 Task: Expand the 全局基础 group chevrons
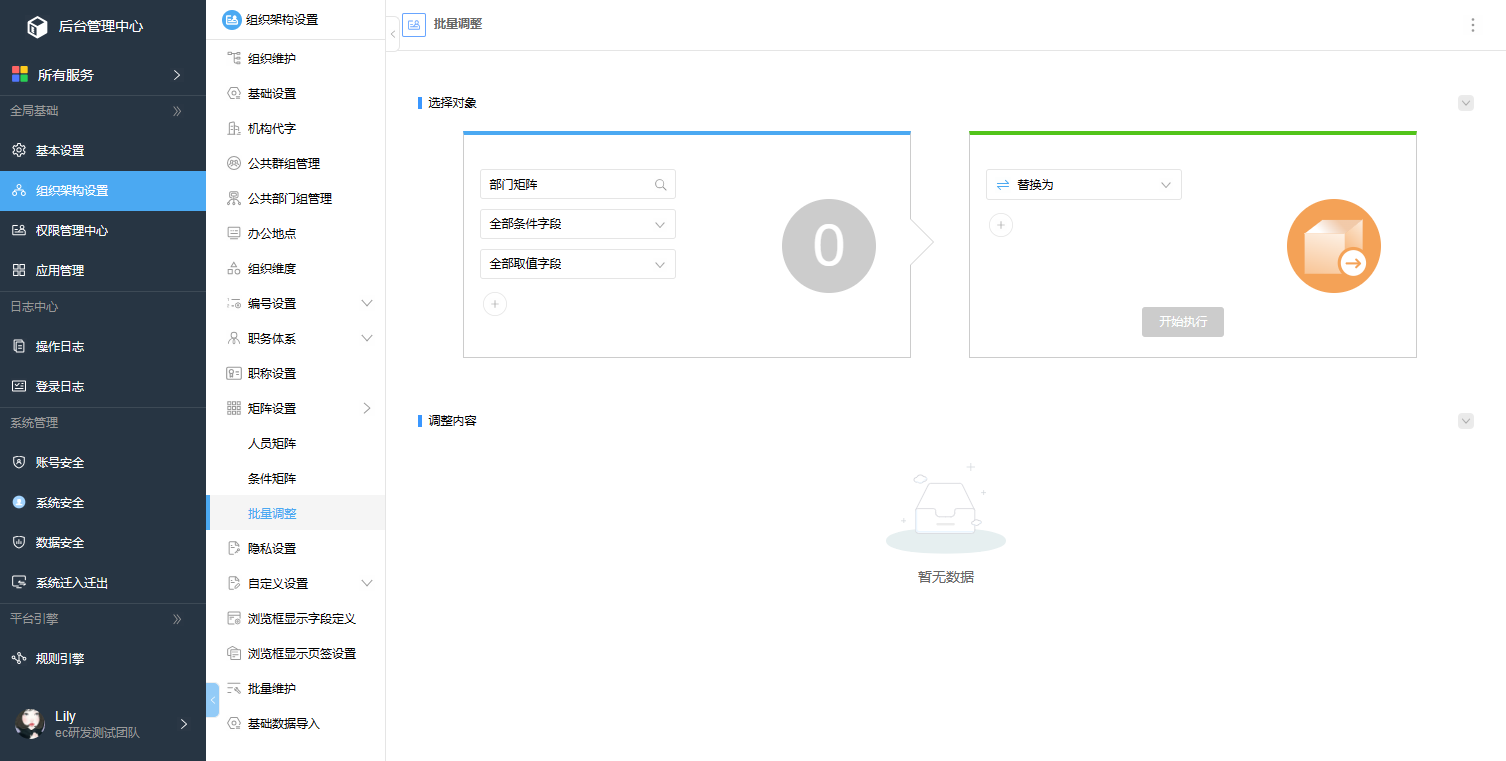tap(177, 111)
